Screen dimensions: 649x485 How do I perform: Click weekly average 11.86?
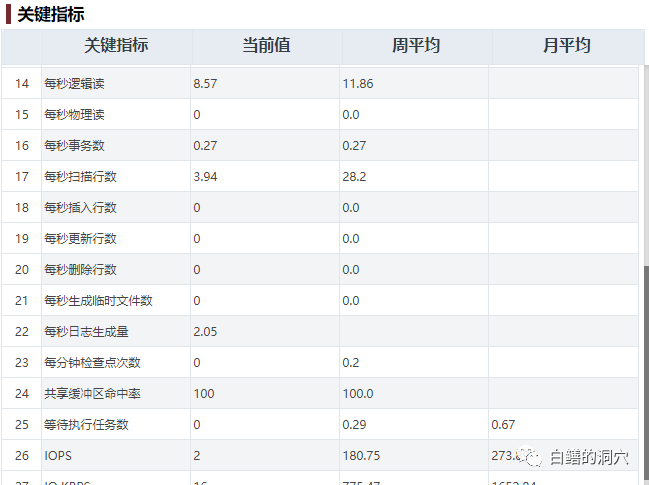click(358, 84)
